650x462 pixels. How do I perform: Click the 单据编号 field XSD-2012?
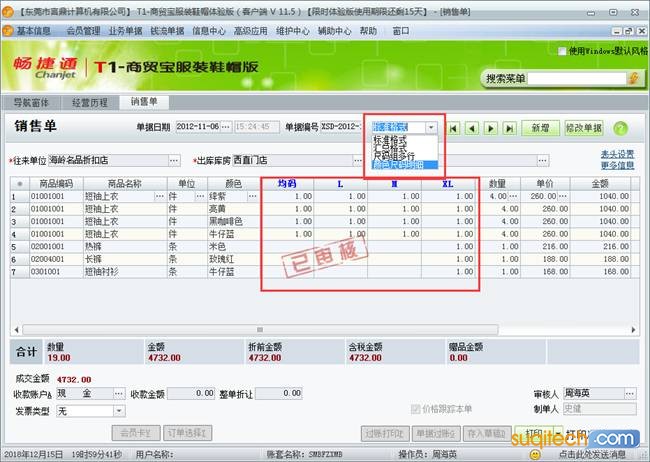pos(341,126)
